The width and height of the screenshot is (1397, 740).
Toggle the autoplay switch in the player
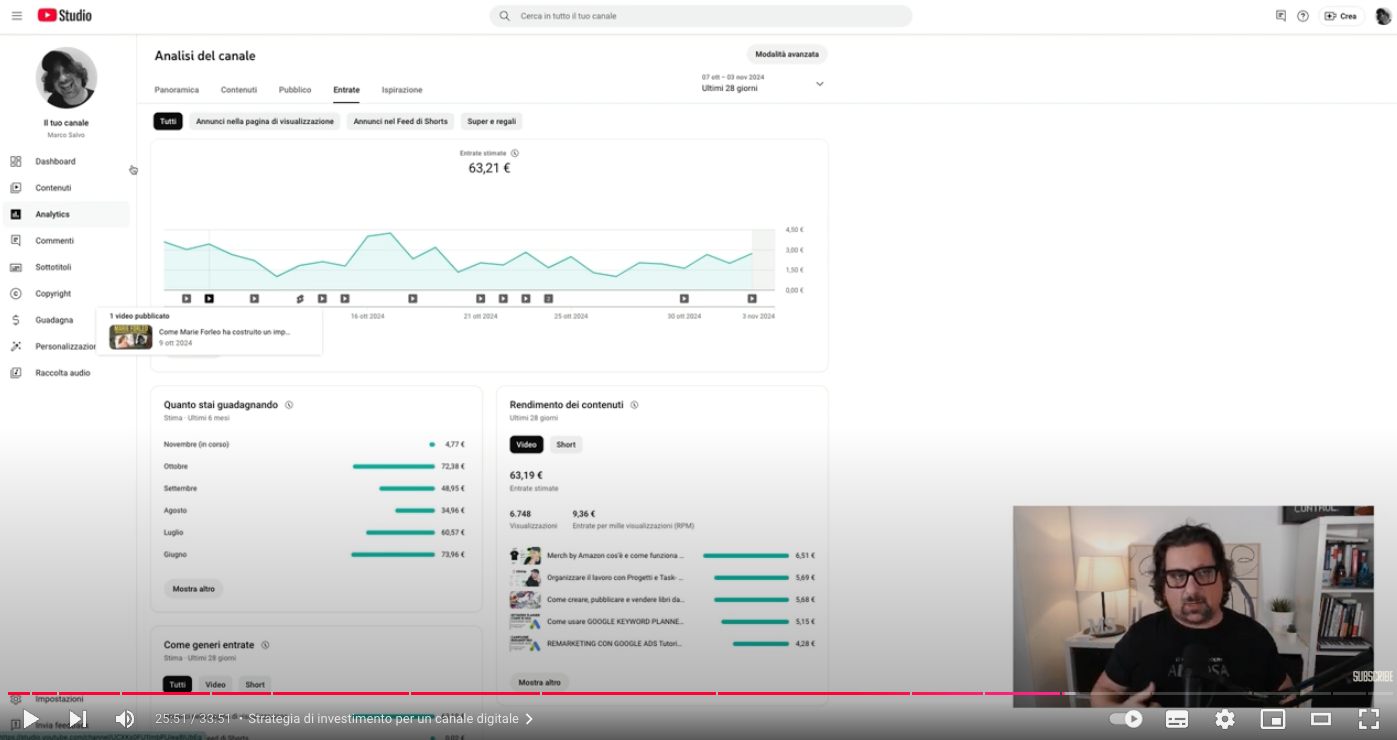(x=1126, y=719)
